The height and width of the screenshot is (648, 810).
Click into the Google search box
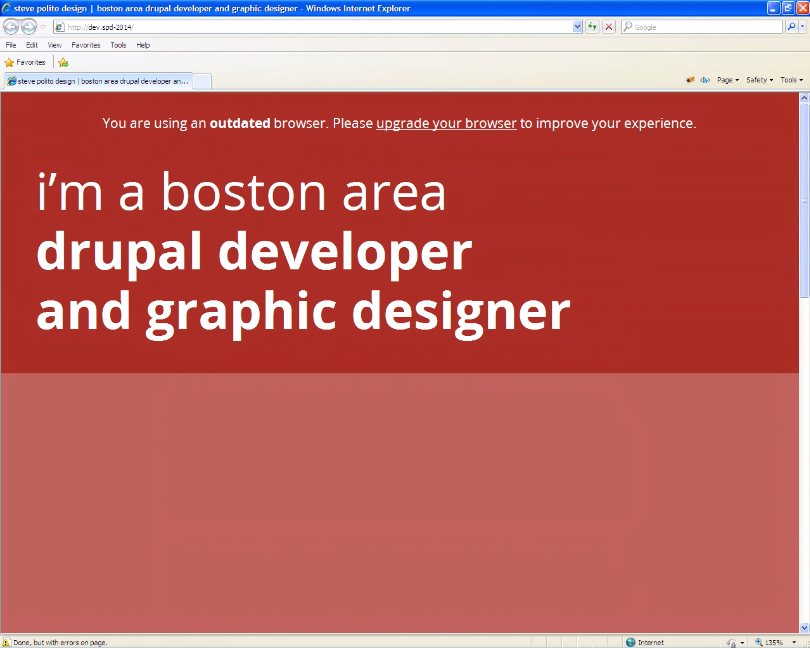coord(702,27)
